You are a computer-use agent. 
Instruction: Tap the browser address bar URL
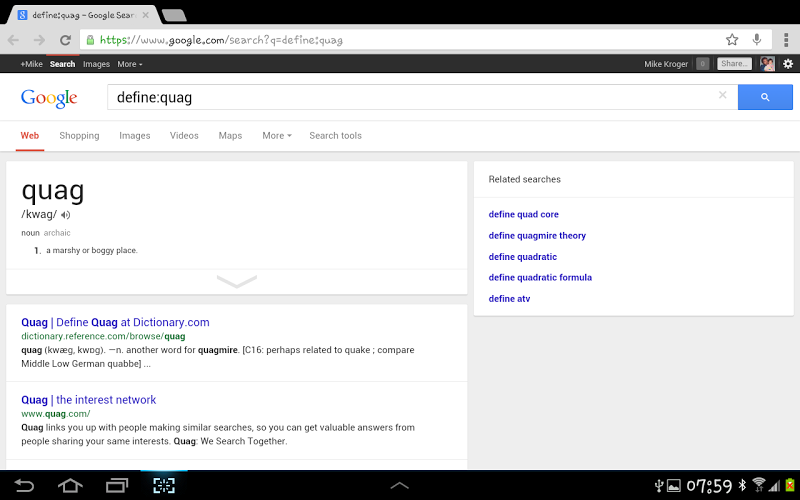[x=221, y=40]
